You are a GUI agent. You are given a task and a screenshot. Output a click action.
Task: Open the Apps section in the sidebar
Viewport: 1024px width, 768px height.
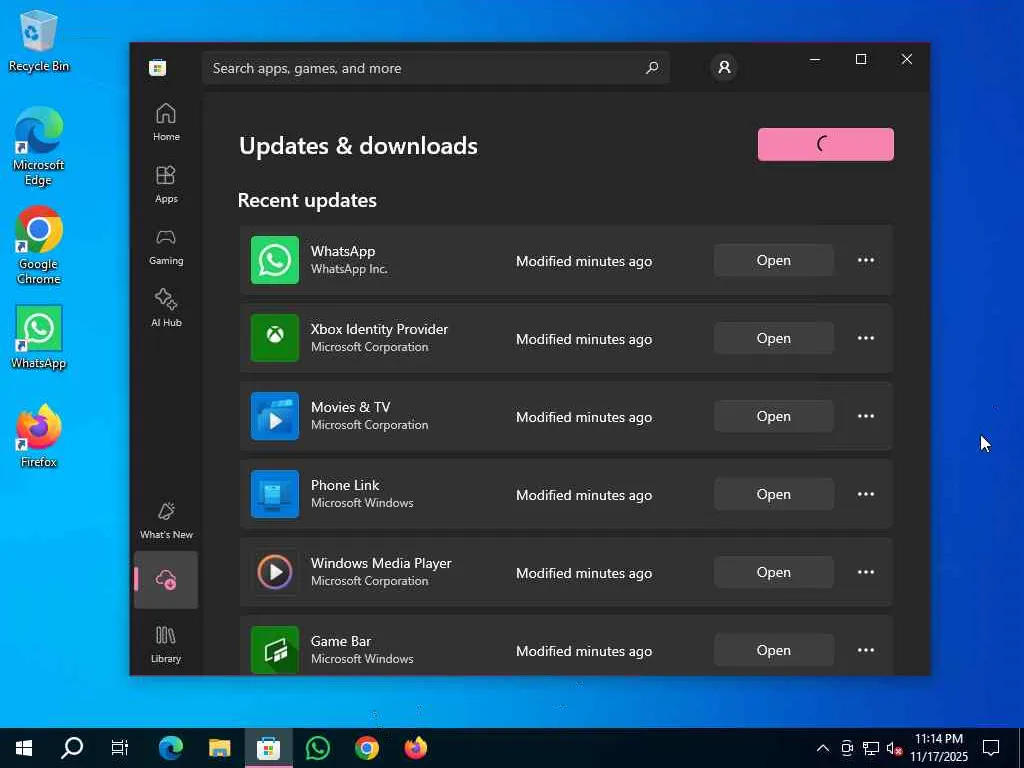[166, 184]
